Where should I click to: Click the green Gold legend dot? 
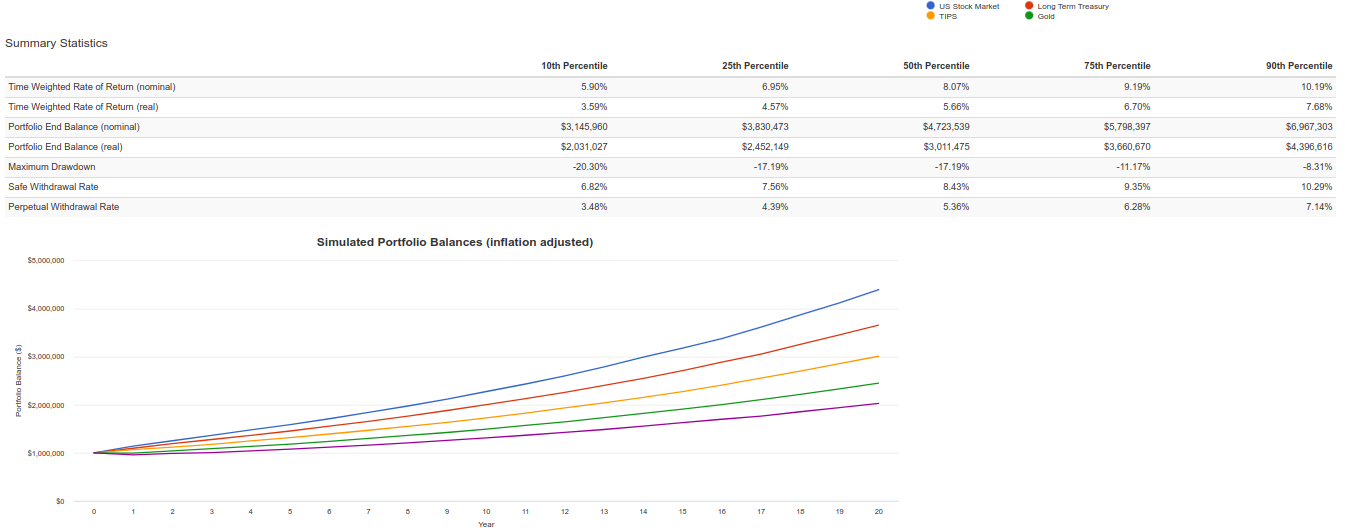click(x=1029, y=16)
